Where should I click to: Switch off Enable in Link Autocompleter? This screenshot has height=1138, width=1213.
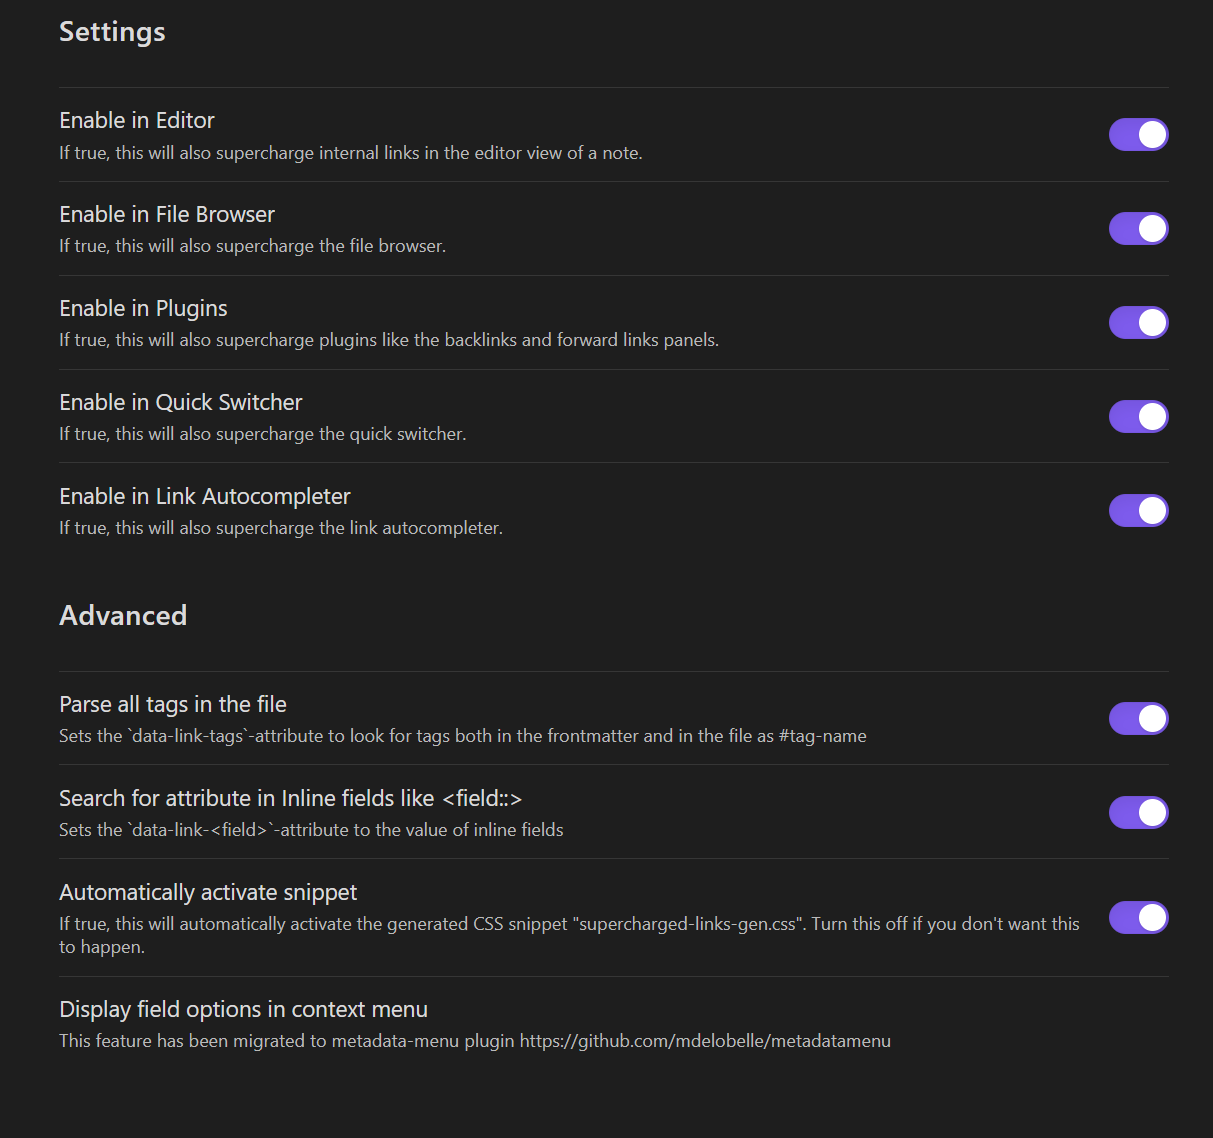1138,510
